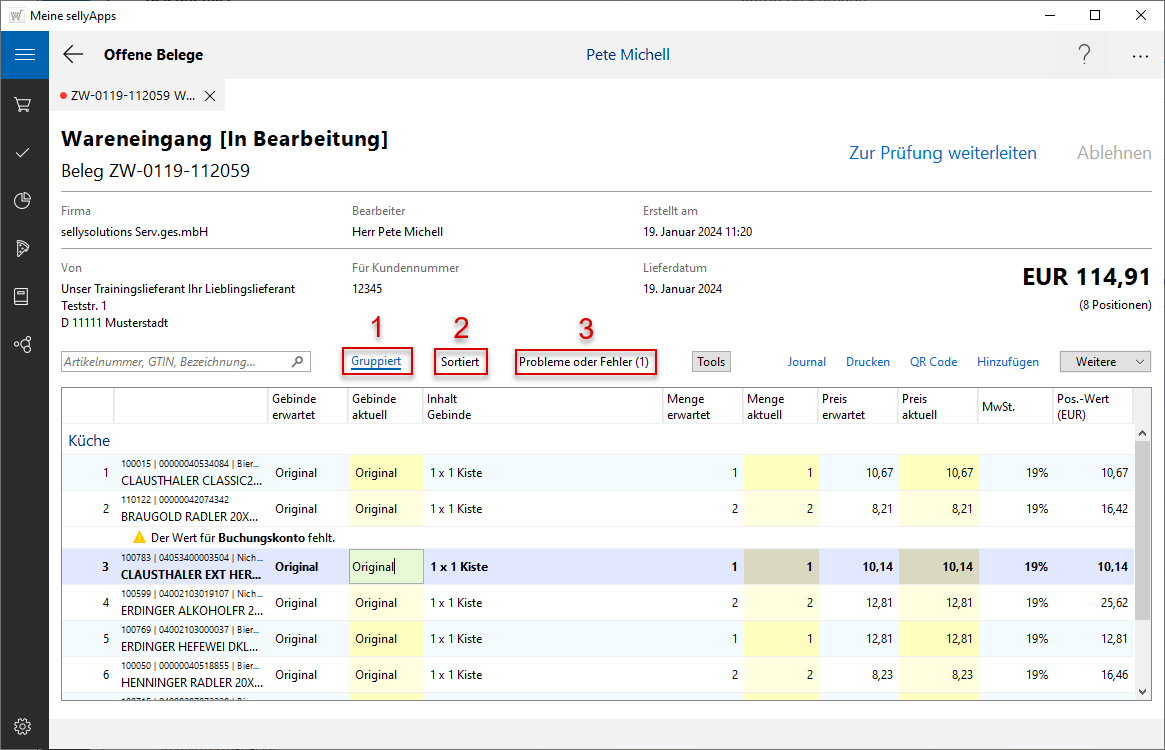Open the pie chart reports icon
This screenshot has height=750, width=1165.
(24, 201)
